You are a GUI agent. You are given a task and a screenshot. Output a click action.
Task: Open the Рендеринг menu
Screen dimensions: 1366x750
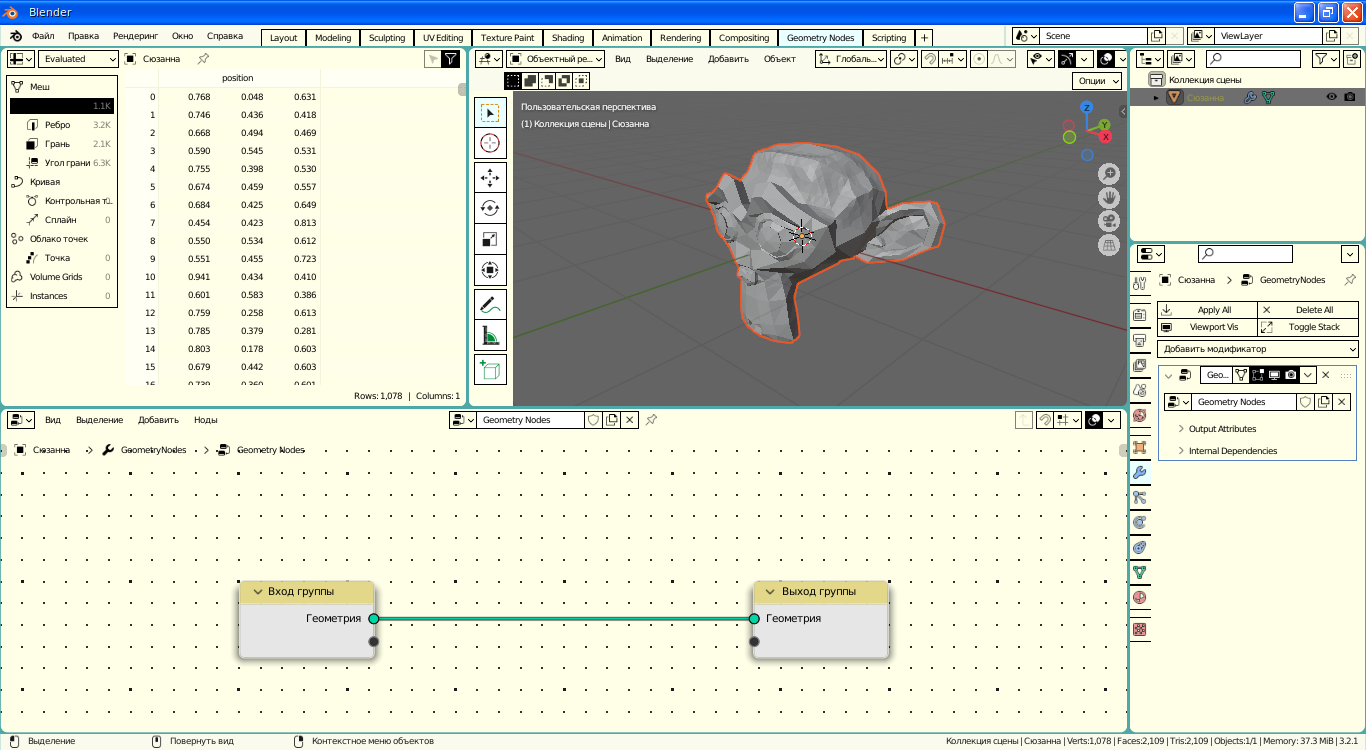pos(135,36)
